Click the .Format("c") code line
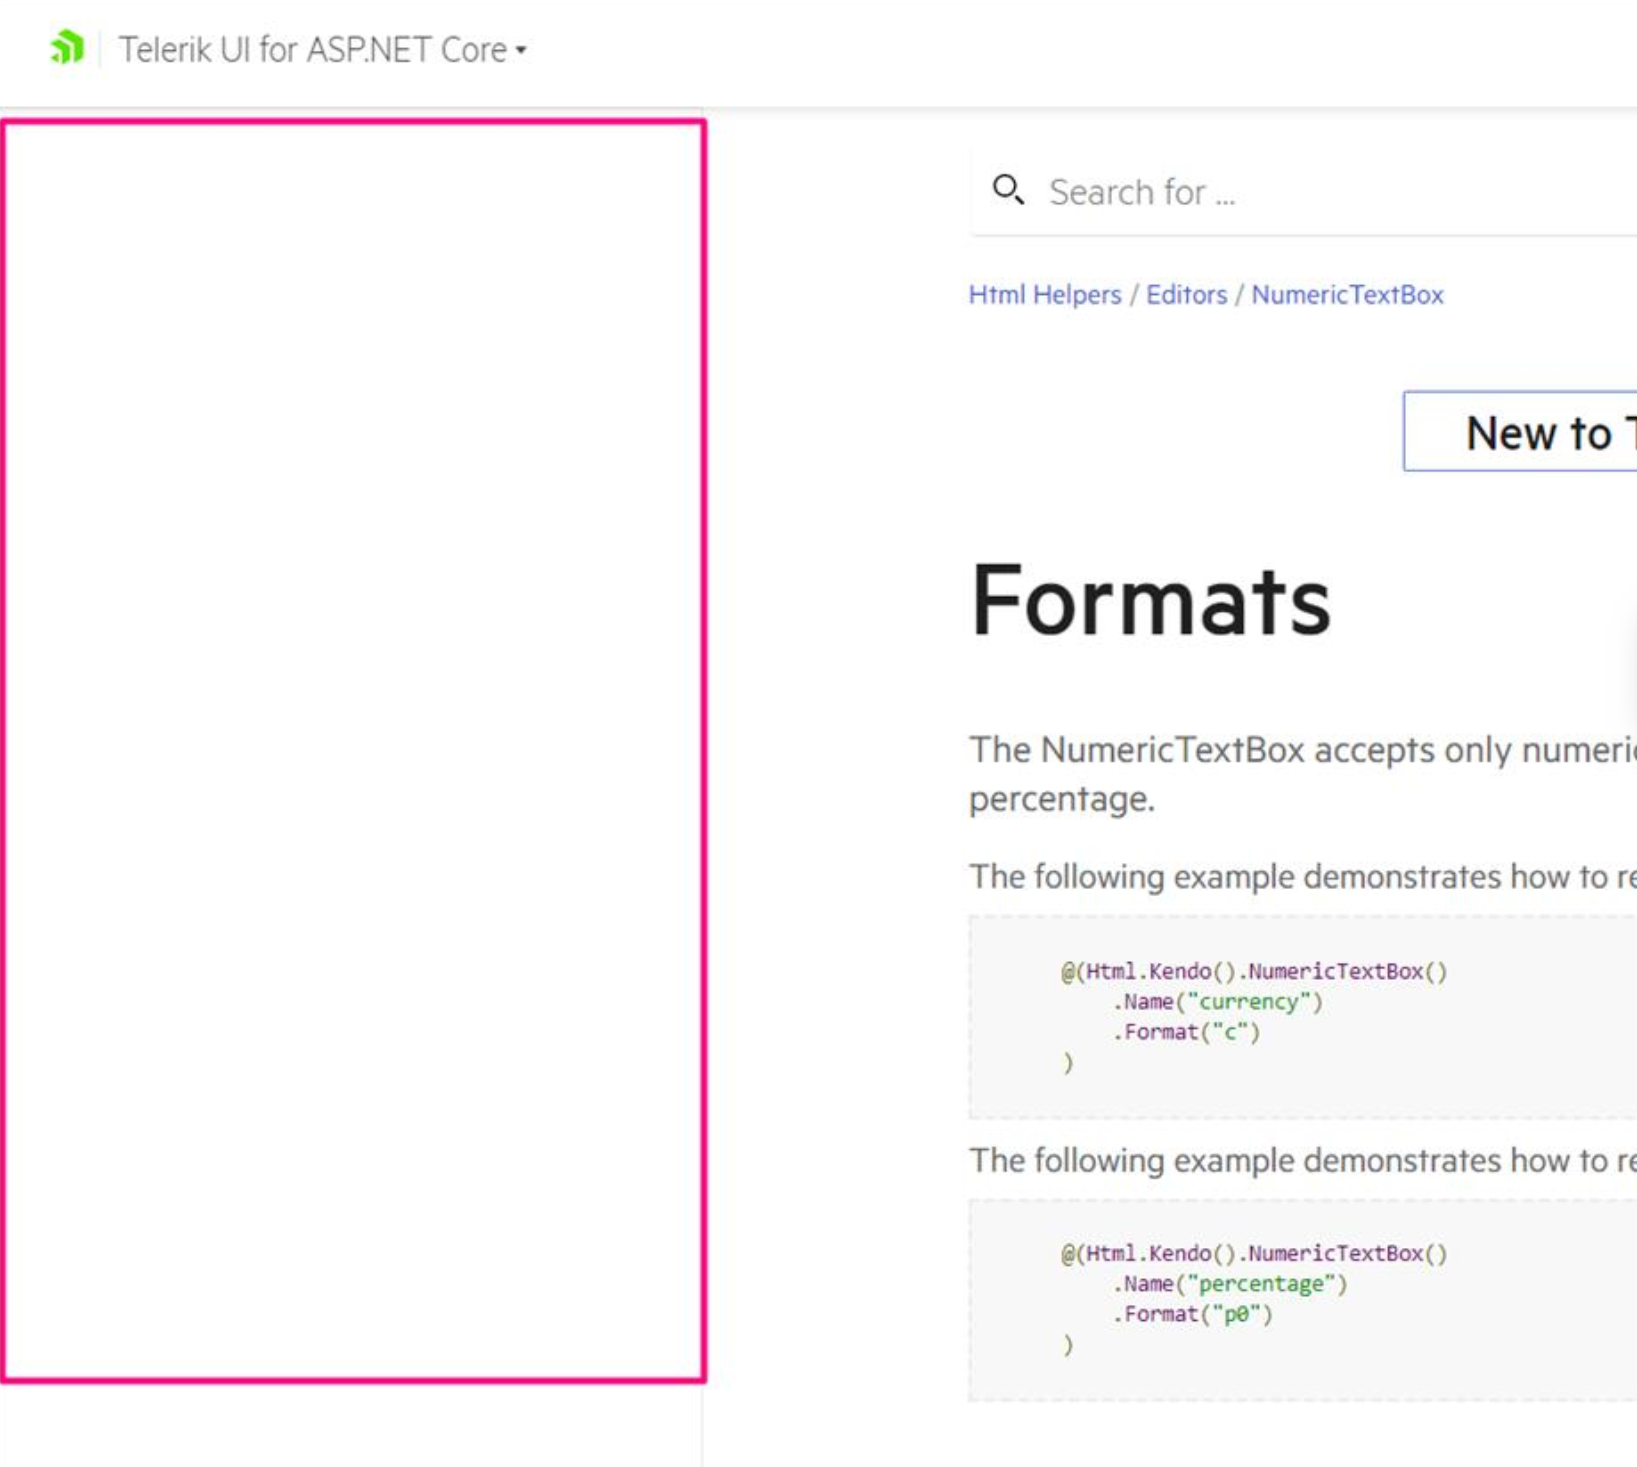The image size is (1637, 1467). pyautogui.click(x=1186, y=1032)
